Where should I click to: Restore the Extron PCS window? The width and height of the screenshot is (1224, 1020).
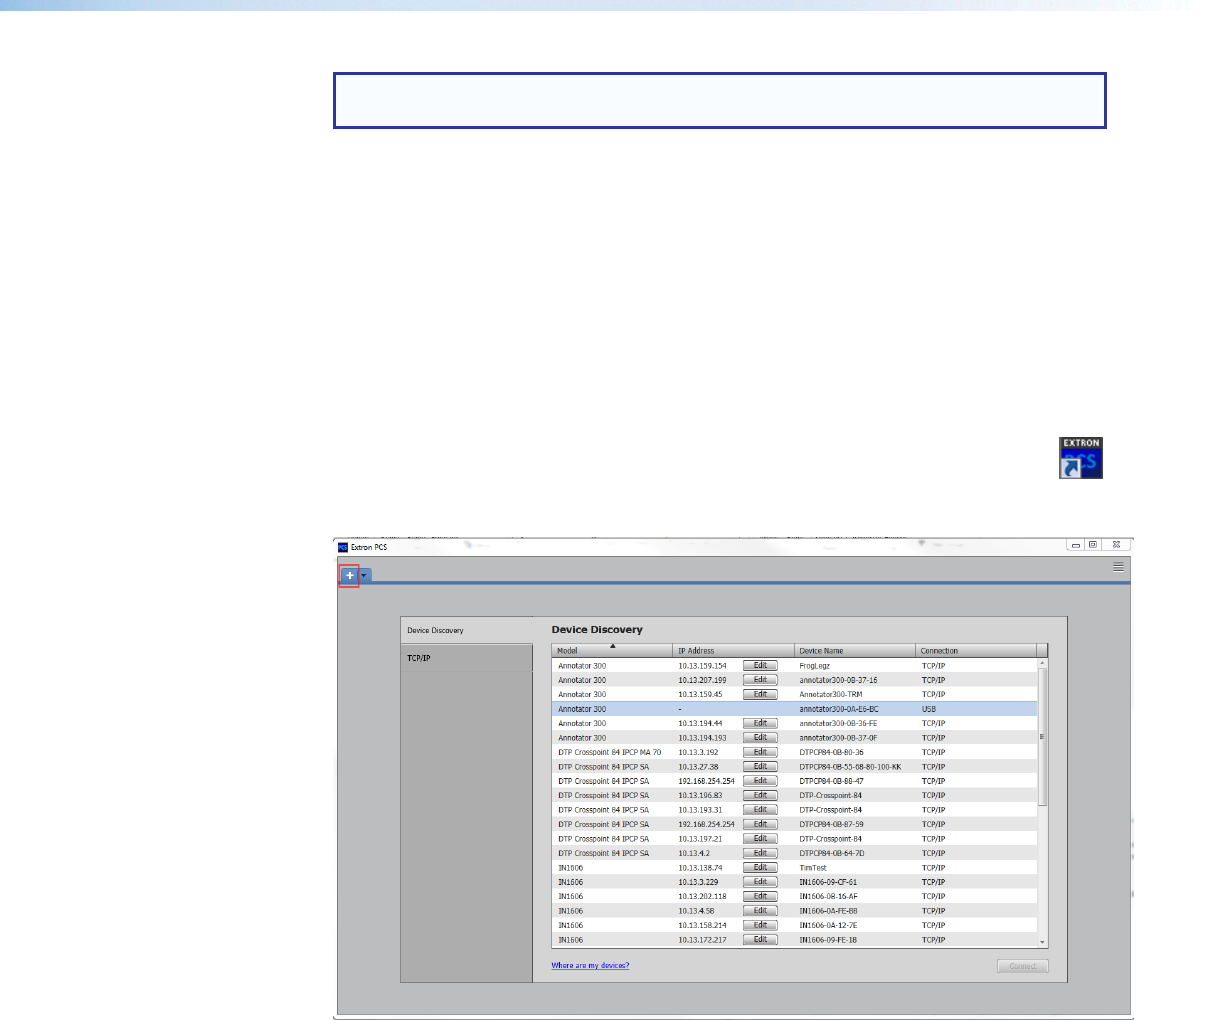[x=1093, y=545]
